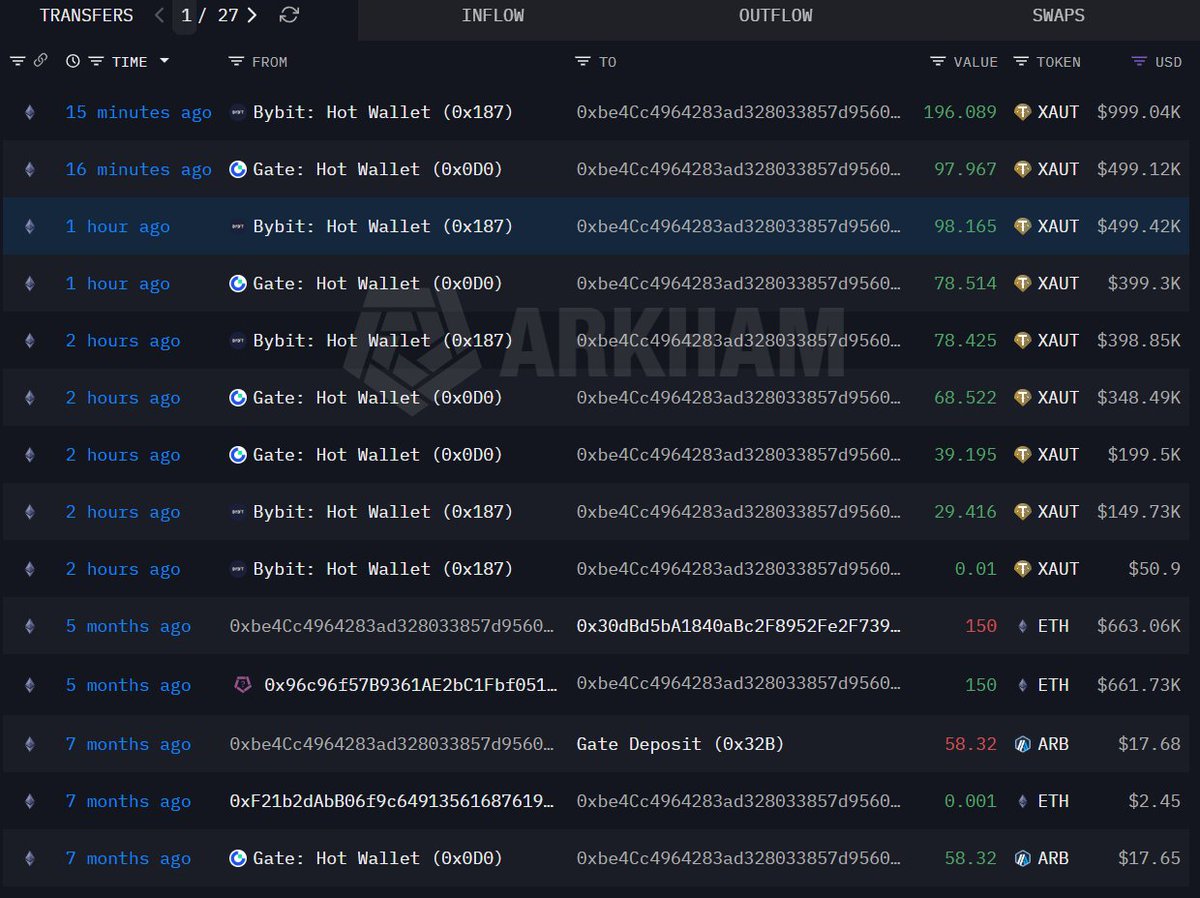This screenshot has width=1200, height=898.
Task: Refresh the transfers list
Action: (x=289, y=15)
